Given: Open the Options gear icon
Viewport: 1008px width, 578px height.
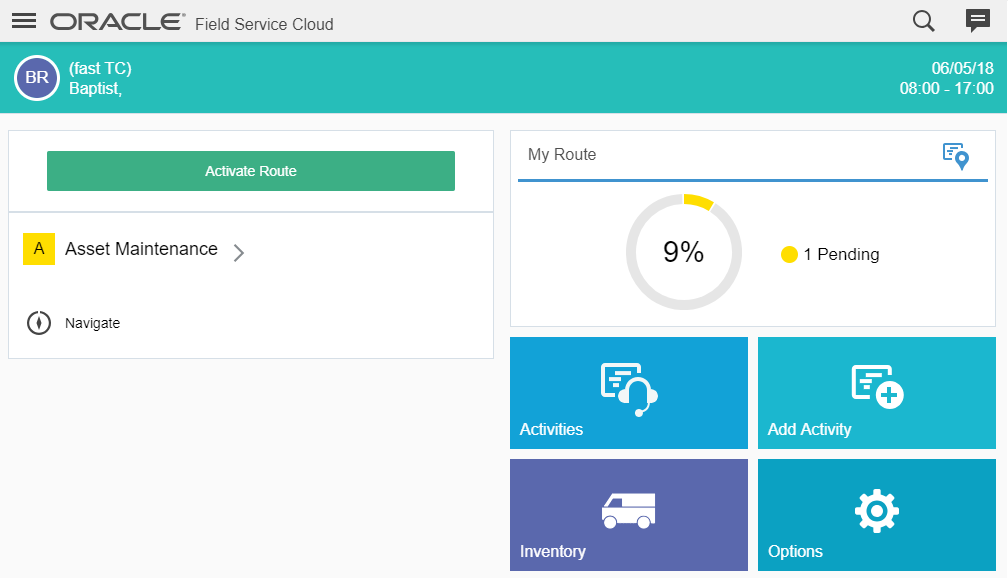Looking at the screenshot, I should [x=876, y=511].
